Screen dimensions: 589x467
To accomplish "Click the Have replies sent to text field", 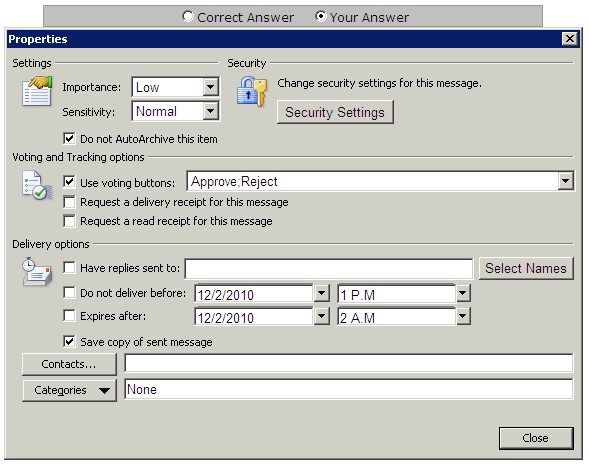I will pyautogui.click(x=329, y=269).
